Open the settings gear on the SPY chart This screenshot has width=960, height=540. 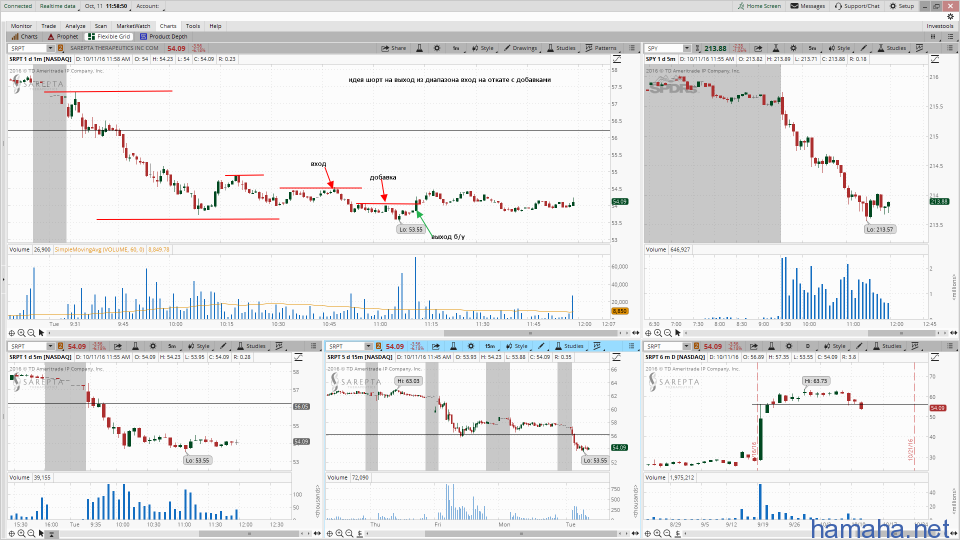coord(793,48)
